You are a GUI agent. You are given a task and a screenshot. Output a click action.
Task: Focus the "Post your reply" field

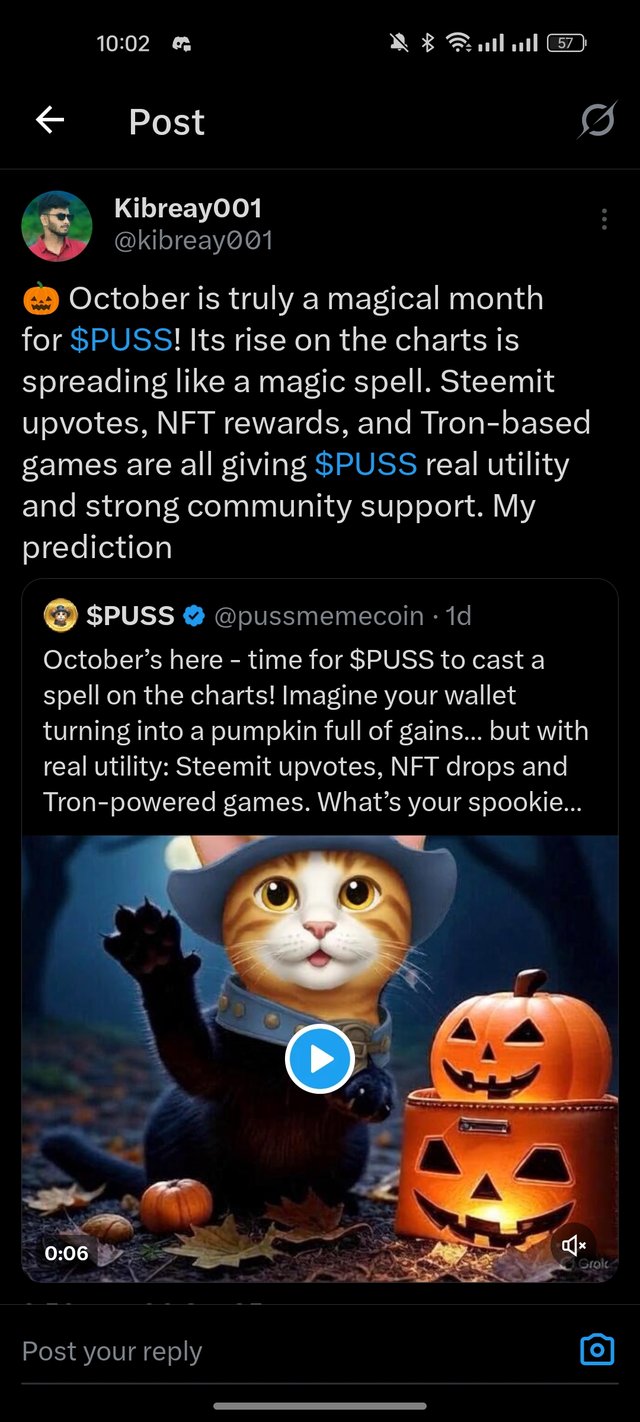click(290, 1351)
